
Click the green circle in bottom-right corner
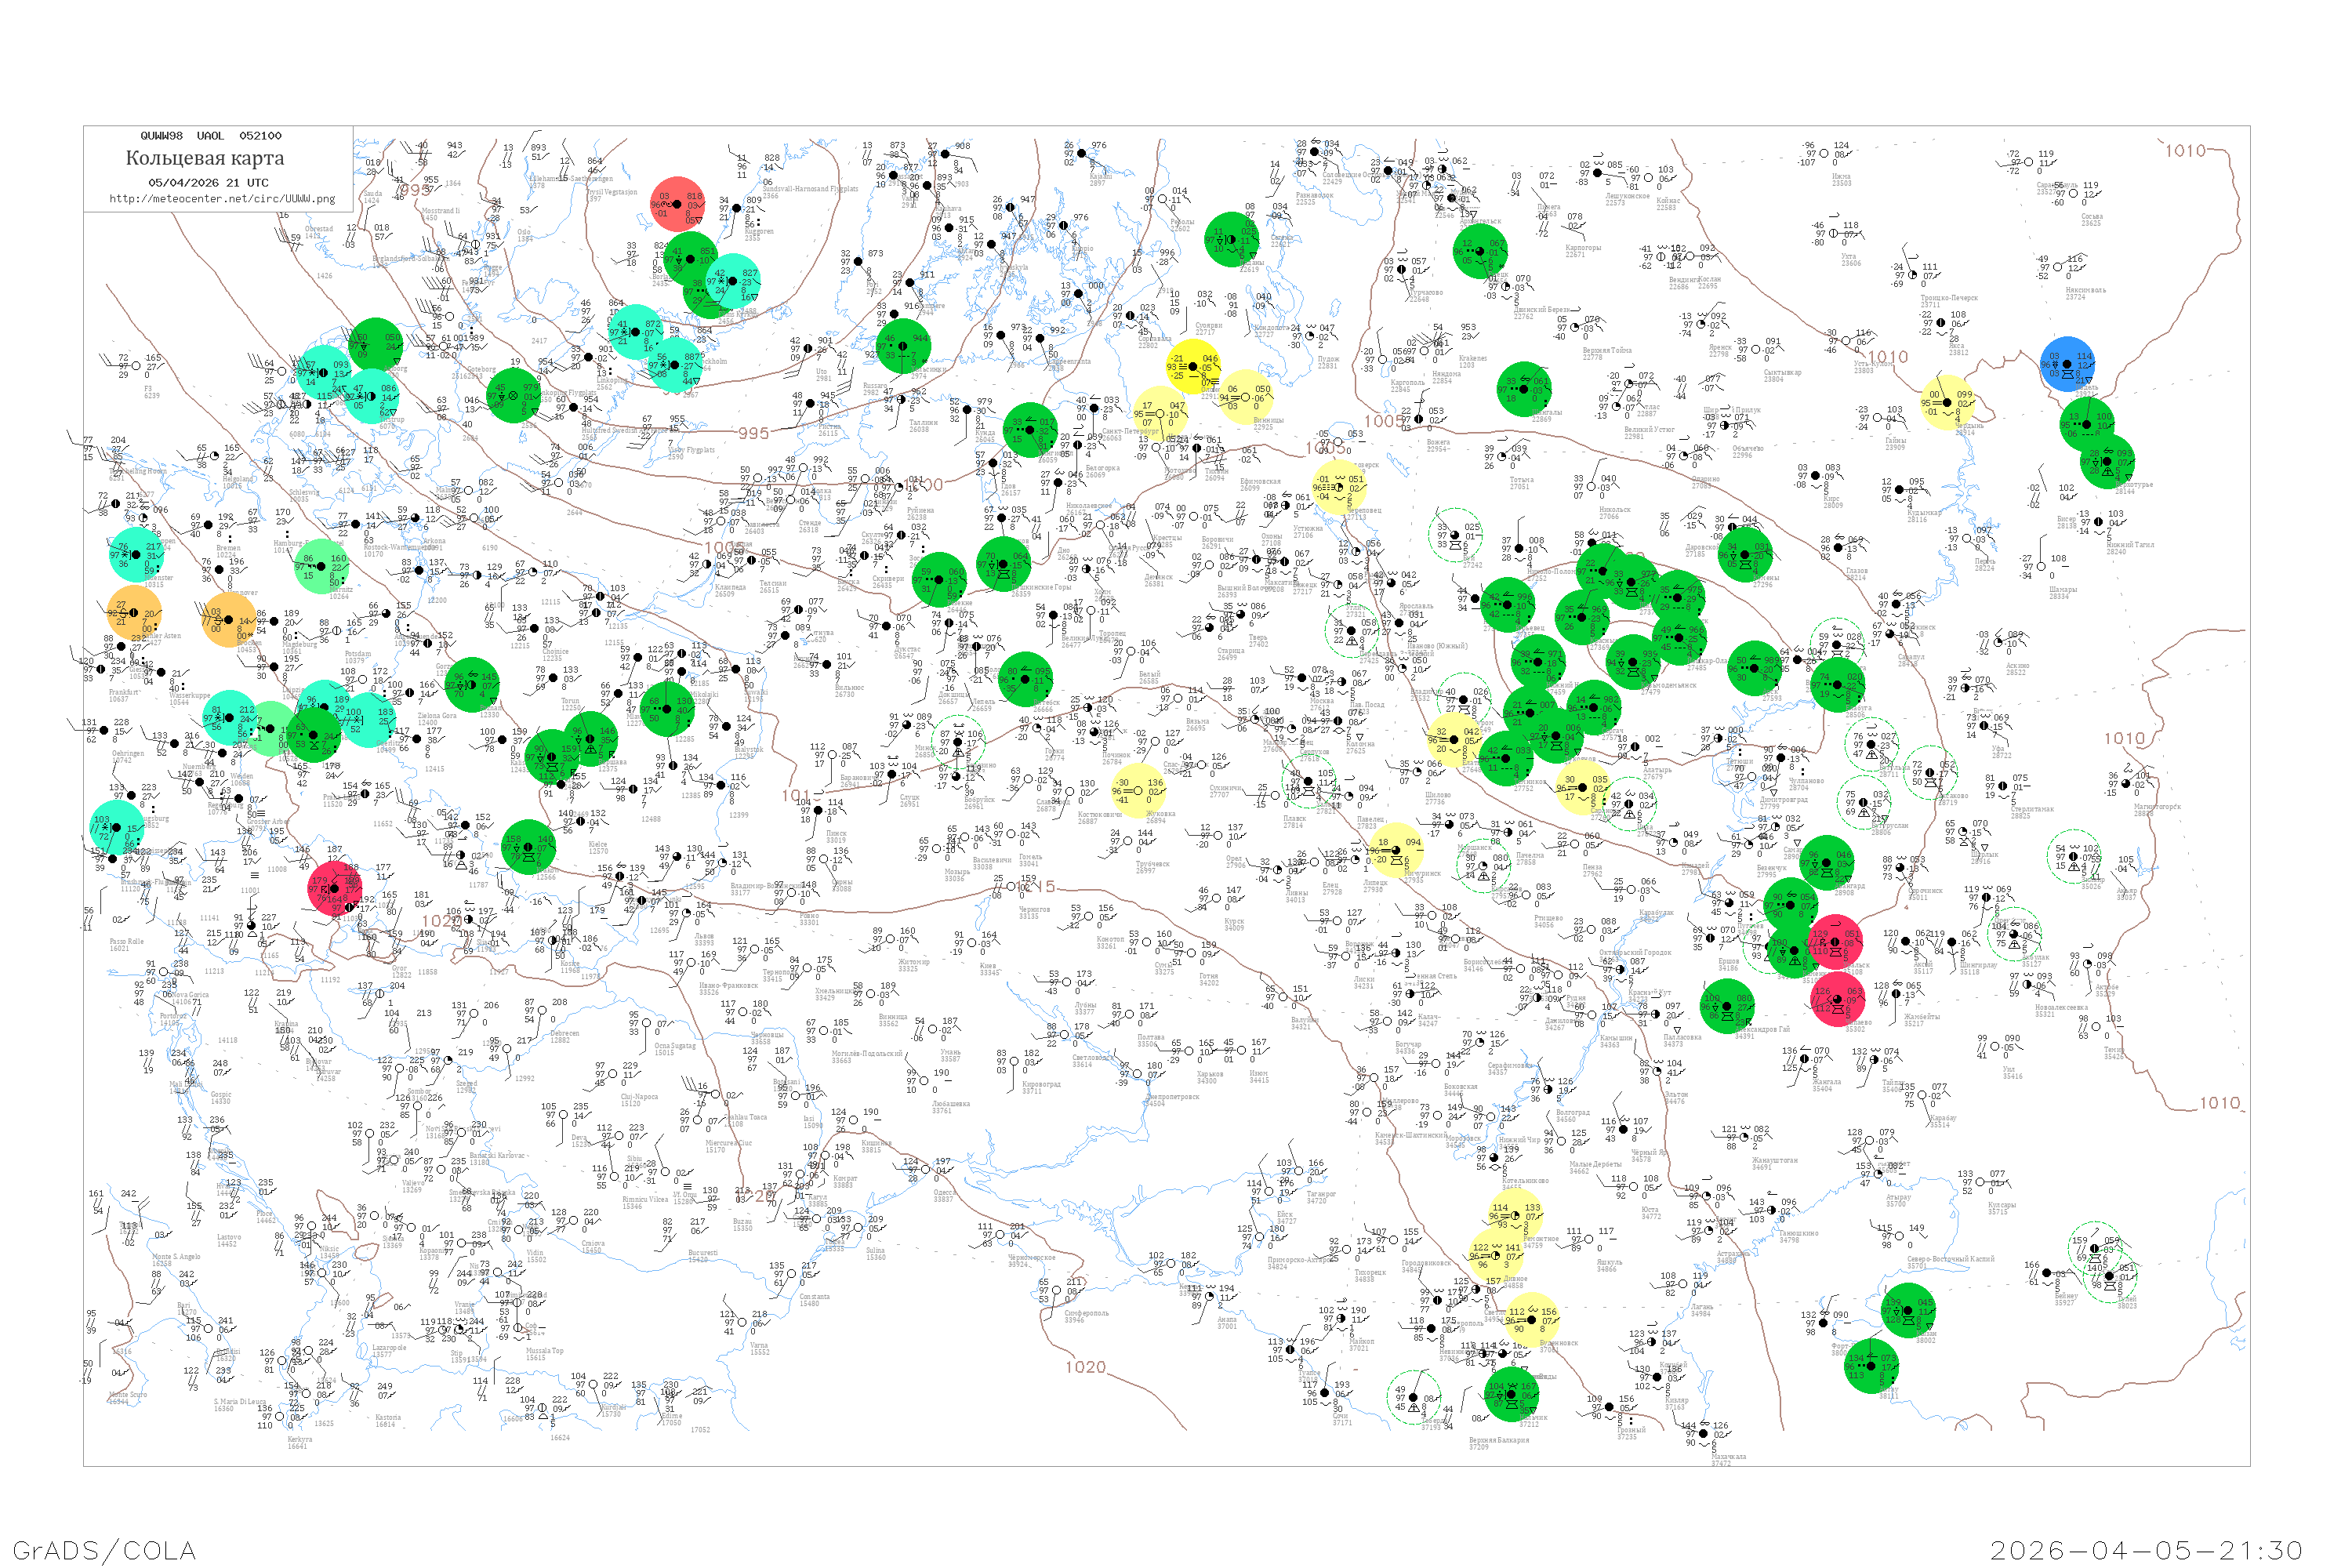click(x=1871, y=1365)
